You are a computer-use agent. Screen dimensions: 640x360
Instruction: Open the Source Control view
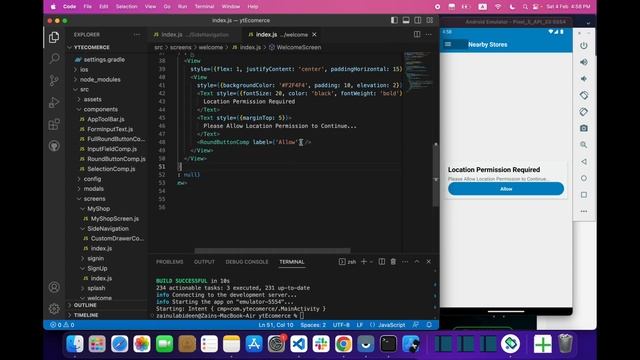pyautogui.click(x=54, y=80)
